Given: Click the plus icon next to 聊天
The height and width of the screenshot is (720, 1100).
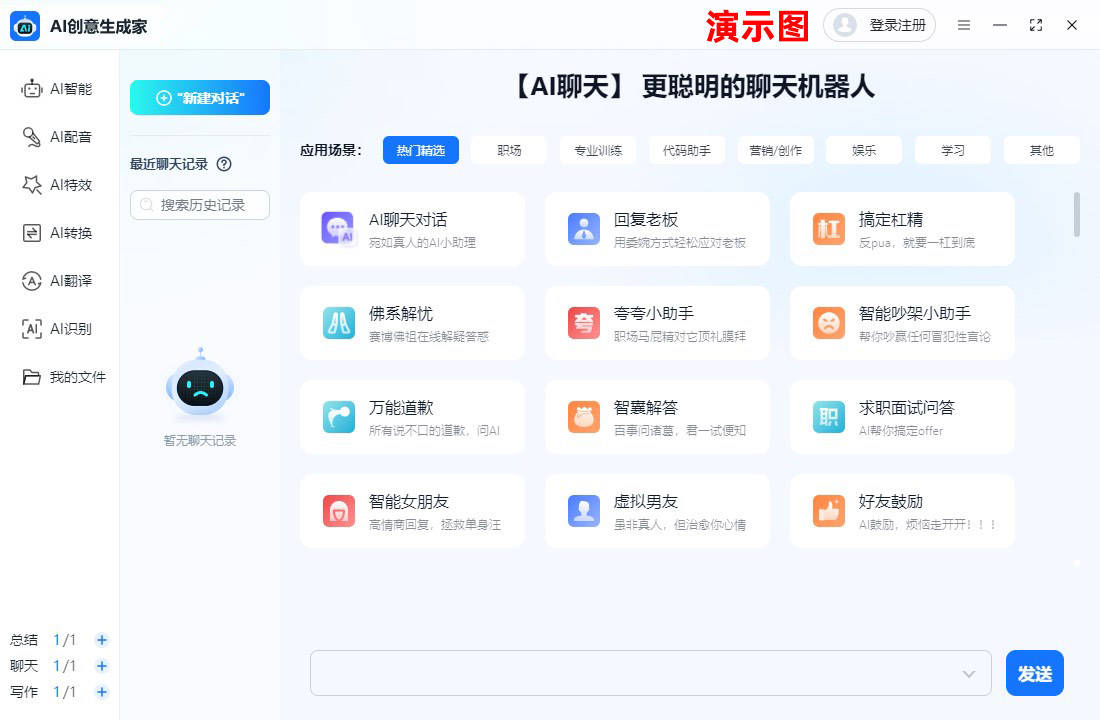Looking at the screenshot, I should 101,665.
